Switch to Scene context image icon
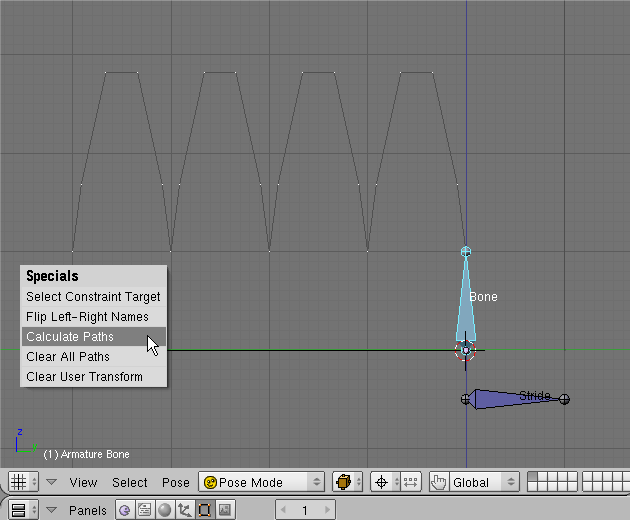 click(x=225, y=510)
